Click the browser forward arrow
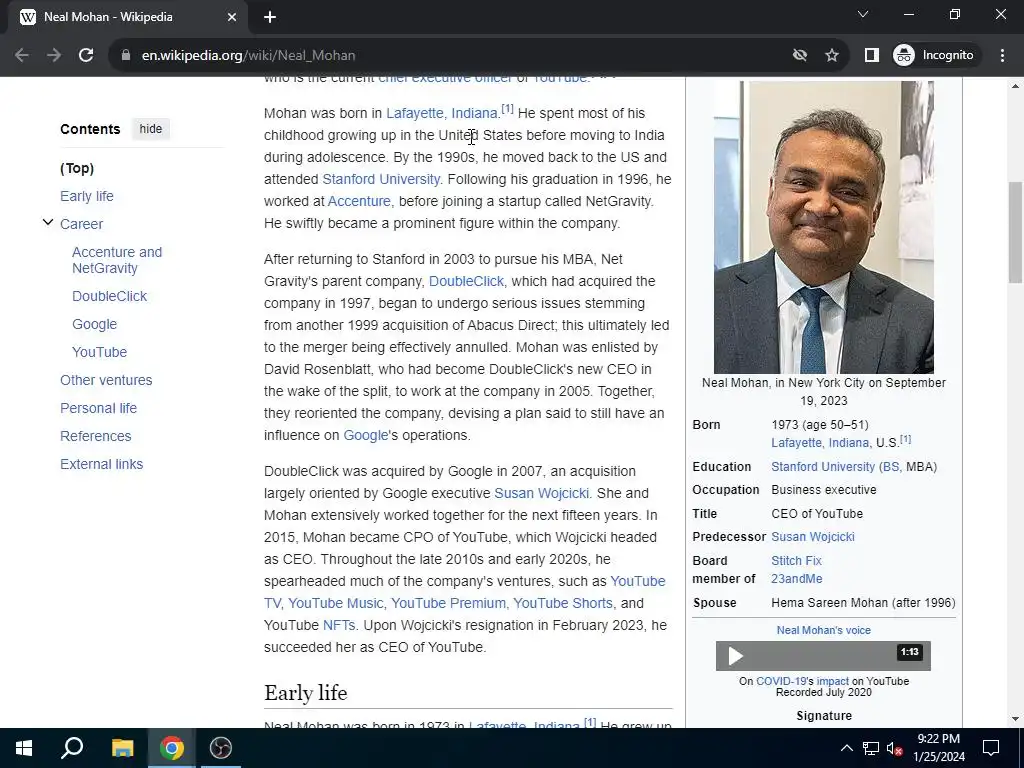Image resolution: width=1024 pixels, height=768 pixels. coord(54,56)
